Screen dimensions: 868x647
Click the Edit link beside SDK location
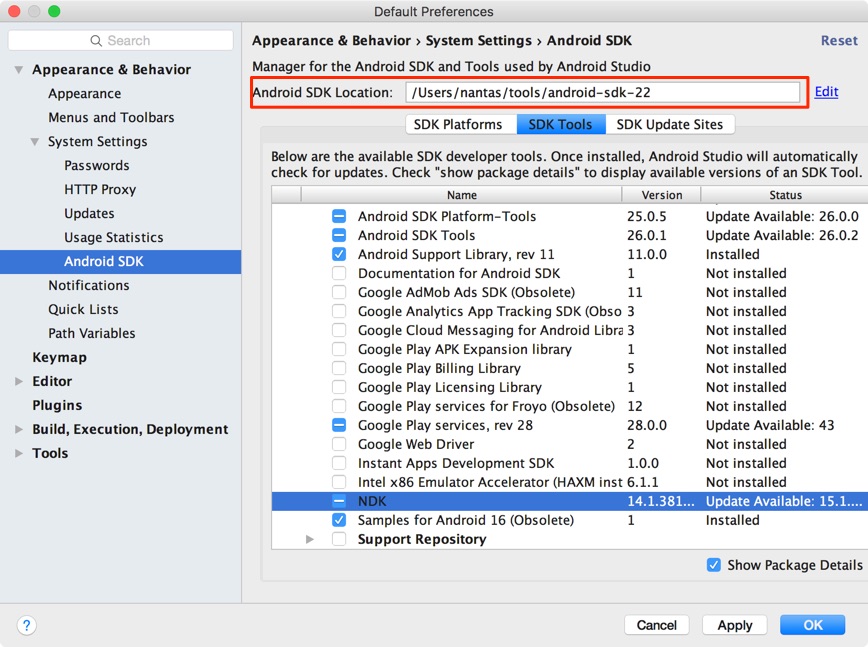[x=825, y=91]
